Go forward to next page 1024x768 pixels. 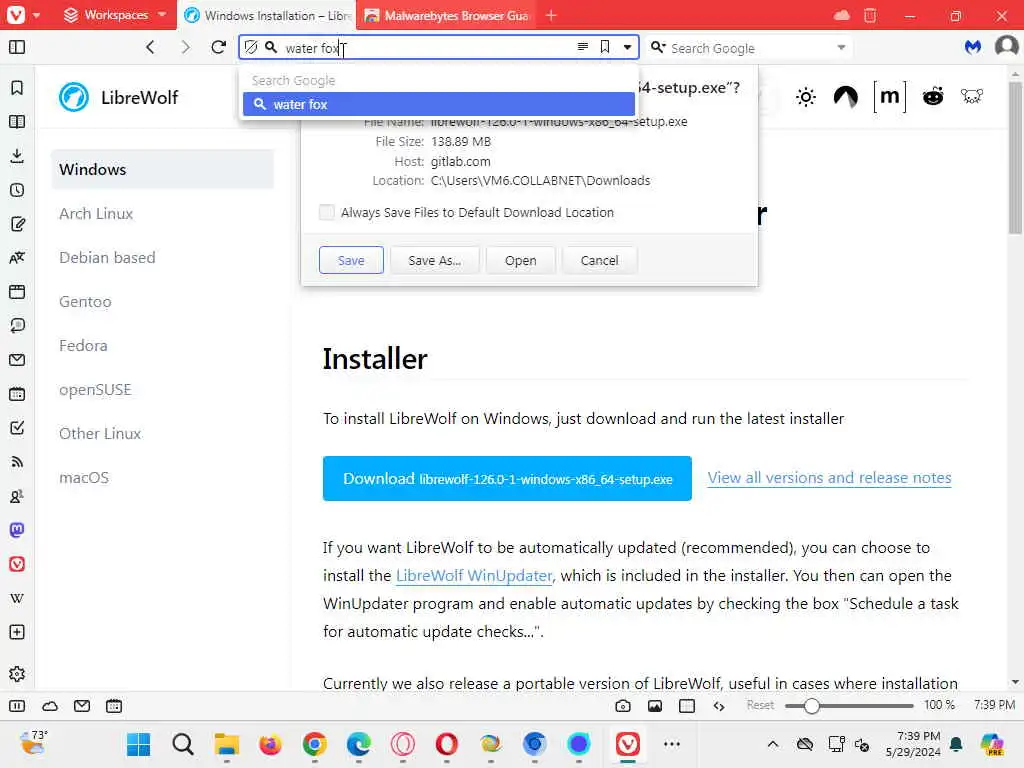pos(185,47)
